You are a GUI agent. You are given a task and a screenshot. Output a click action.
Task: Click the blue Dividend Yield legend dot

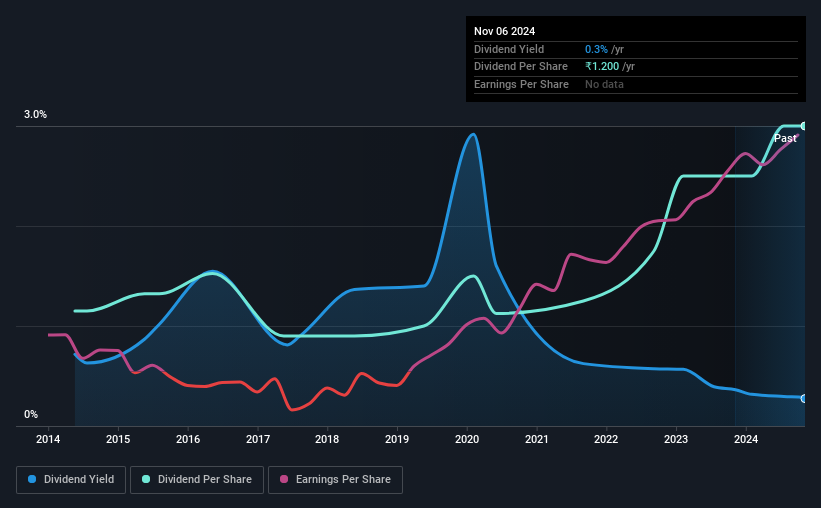[x=32, y=479]
